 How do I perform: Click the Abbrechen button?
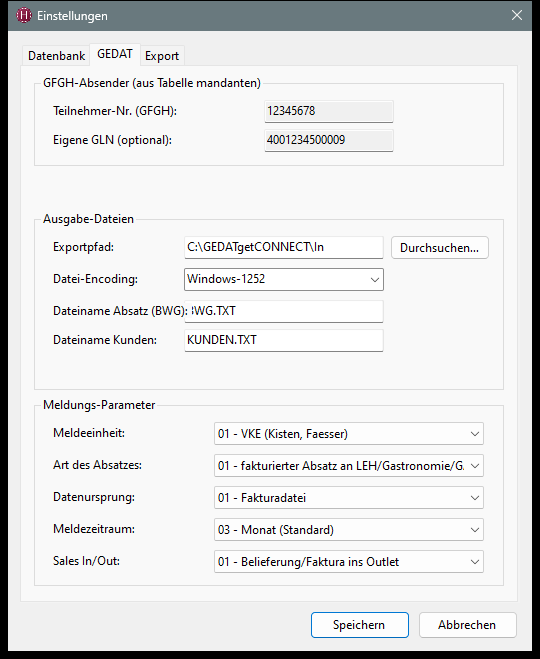tap(467, 625)
